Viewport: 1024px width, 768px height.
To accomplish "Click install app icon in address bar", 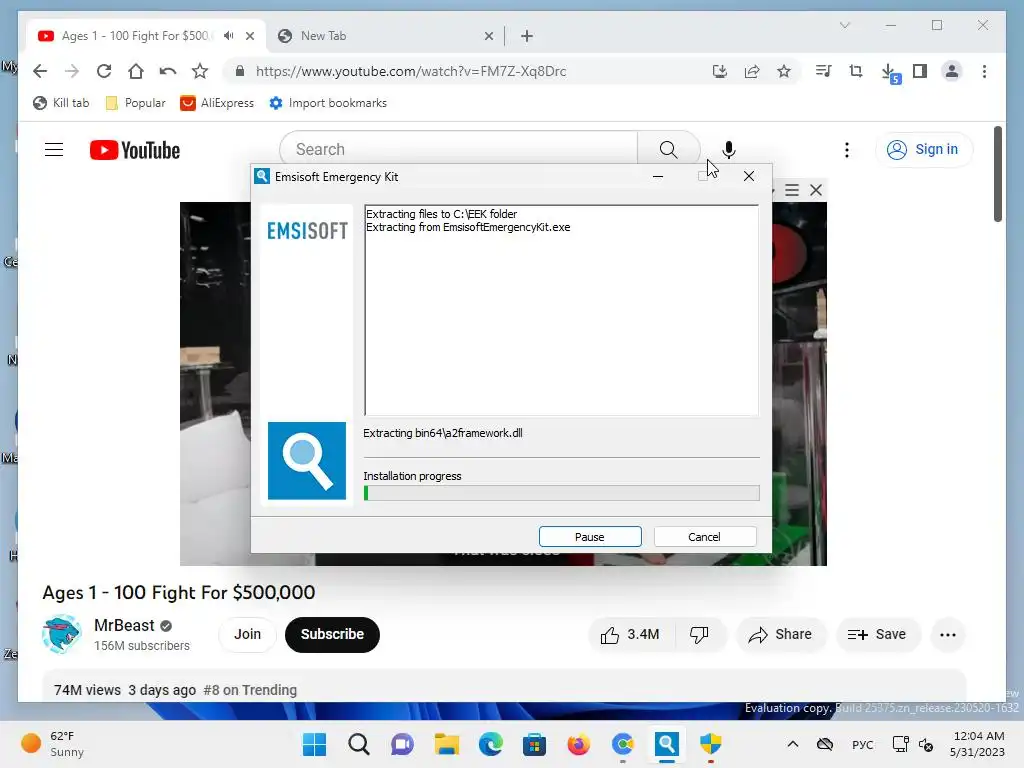I will pyautogui.click(x=720, y=71).
